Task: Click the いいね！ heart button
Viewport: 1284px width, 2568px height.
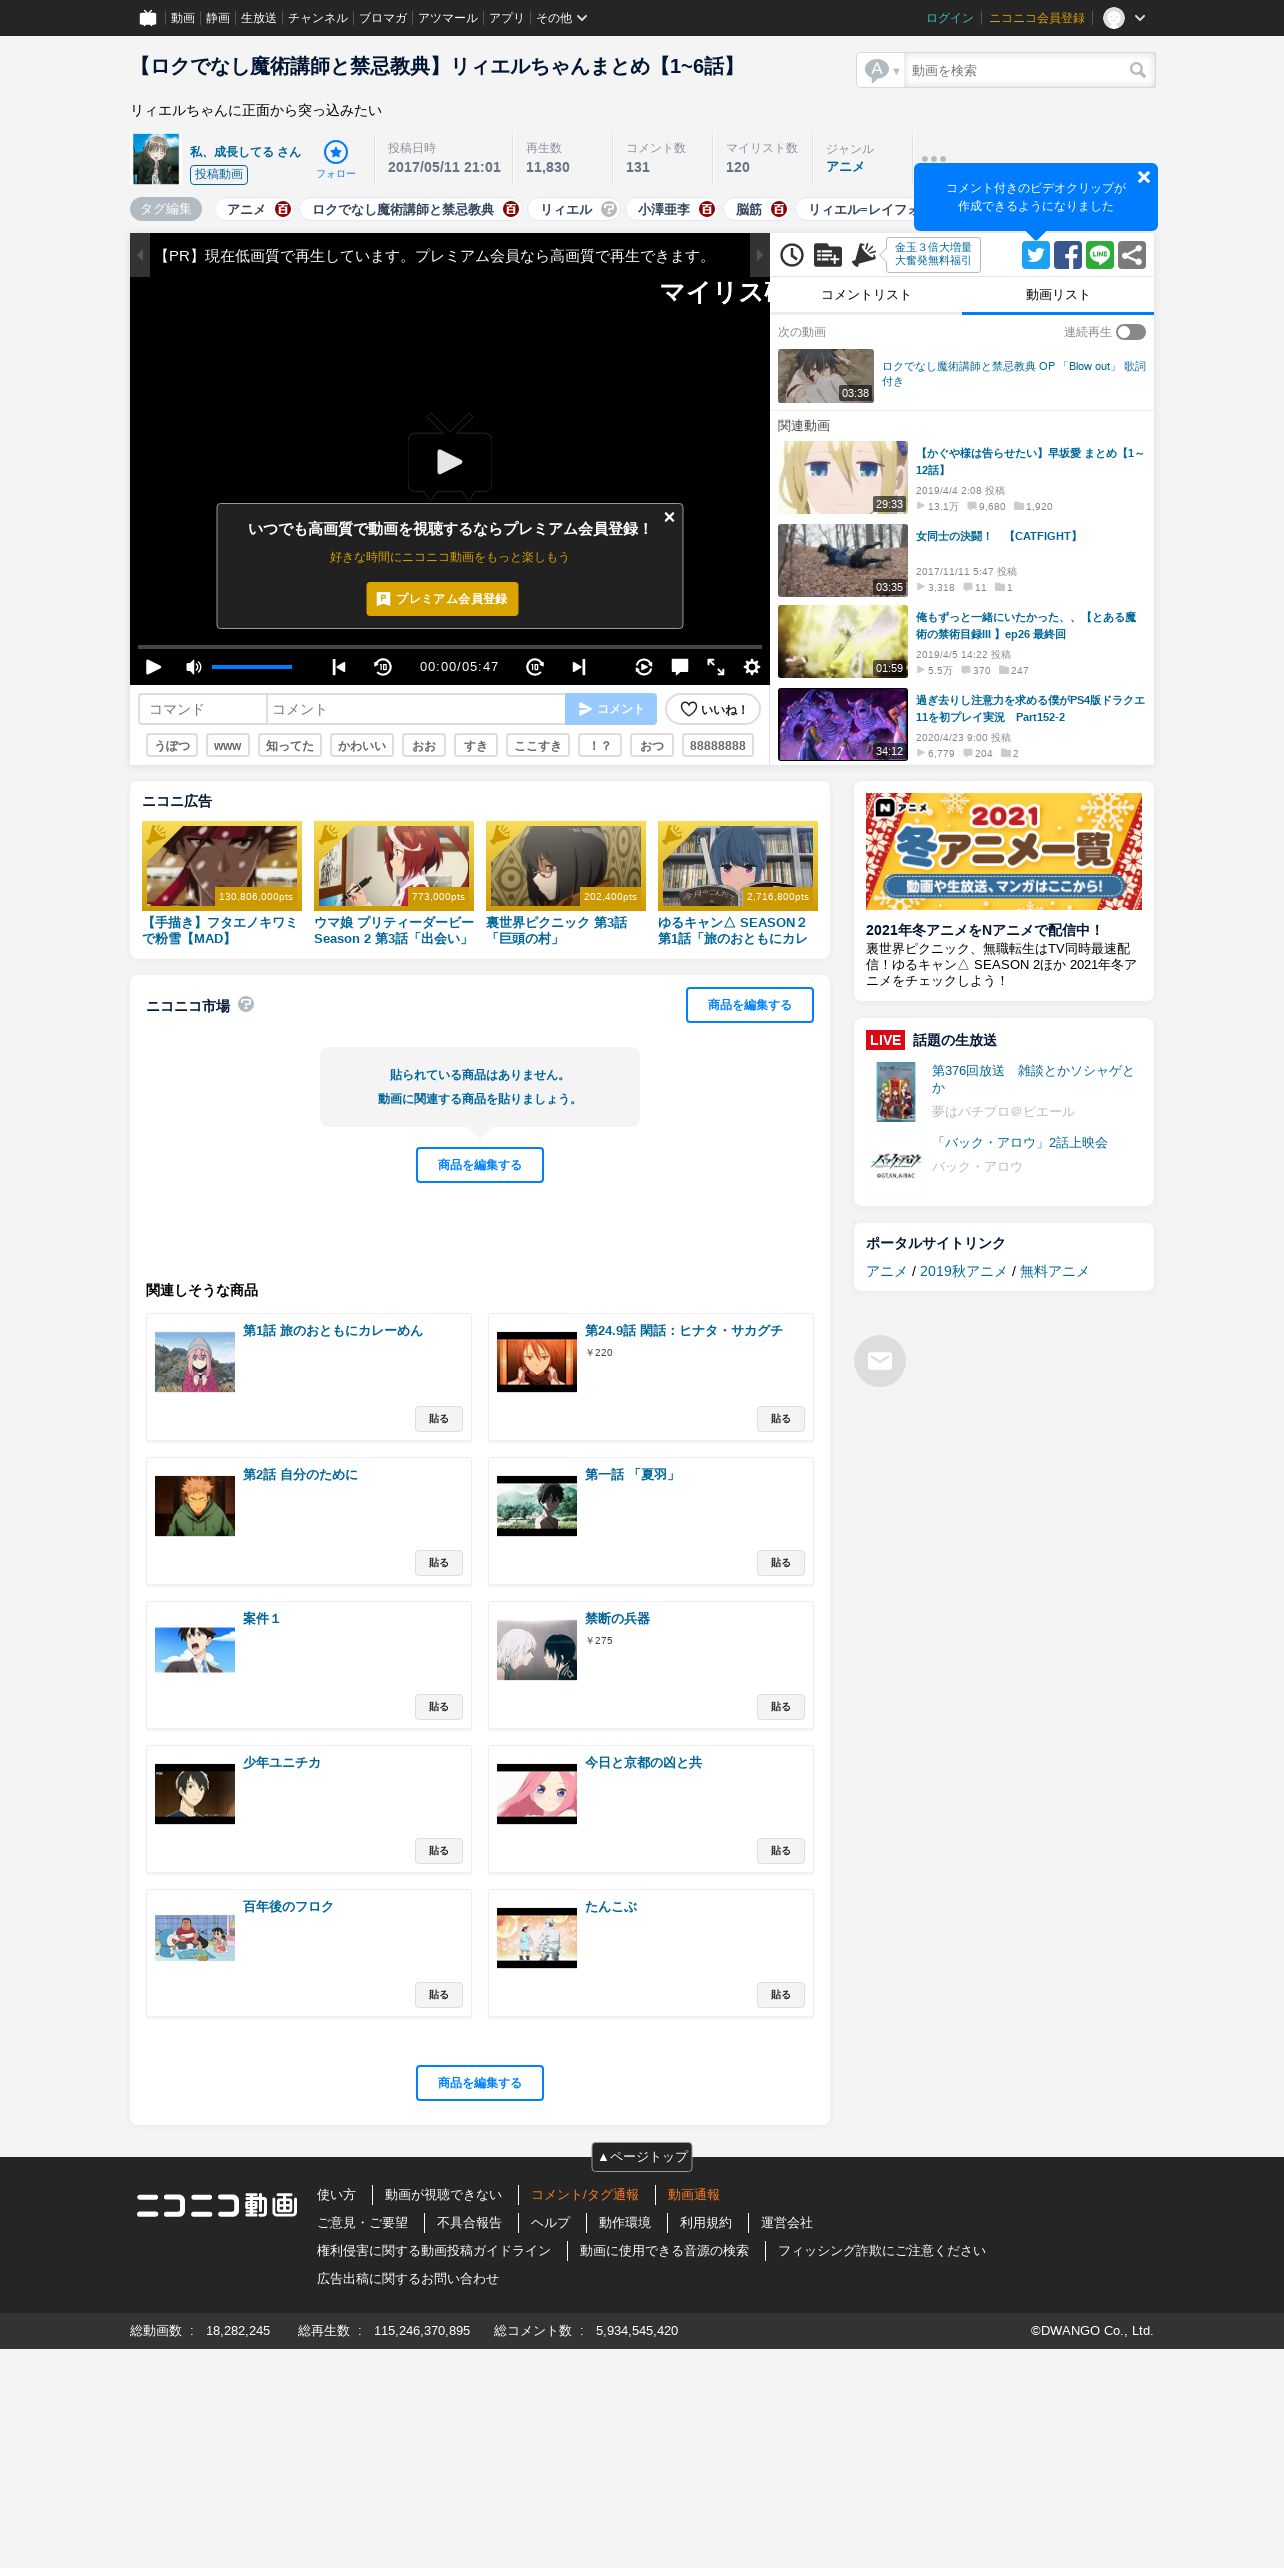Action: point(713,709)
